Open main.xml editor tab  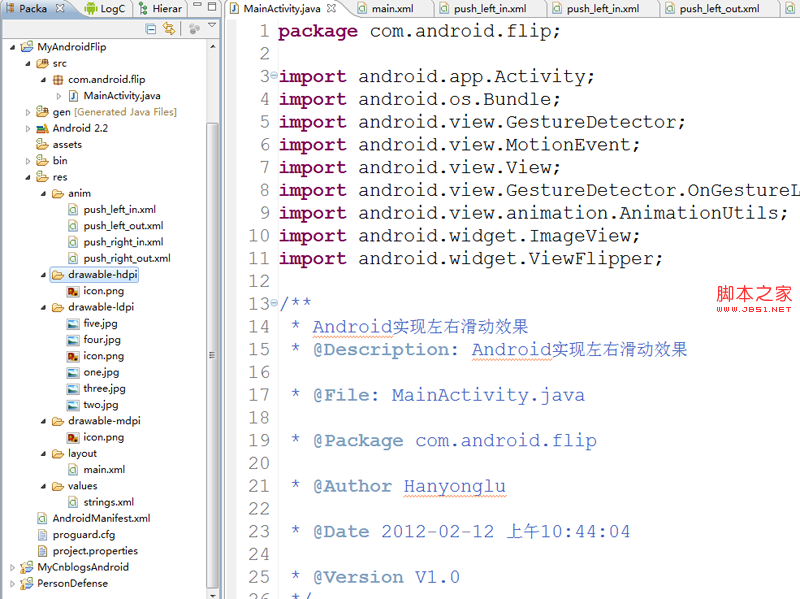point(386,9)
